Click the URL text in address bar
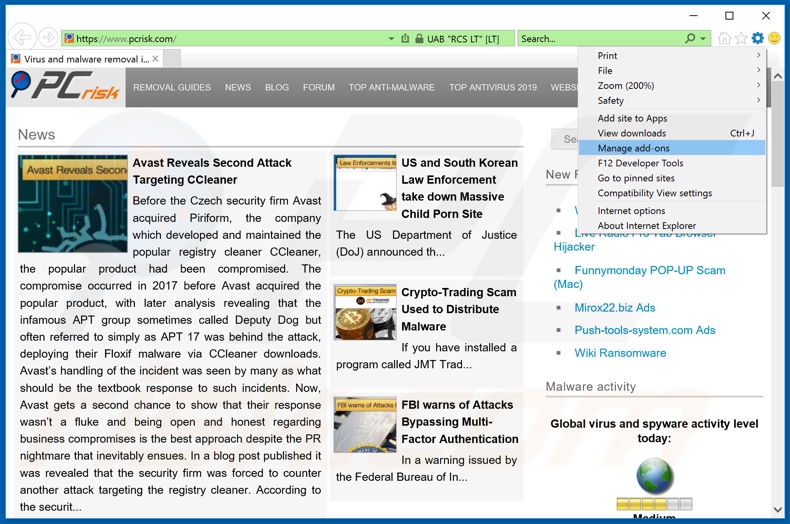The height and width of the screenshot is (524, 790). (x=126, y=39)
